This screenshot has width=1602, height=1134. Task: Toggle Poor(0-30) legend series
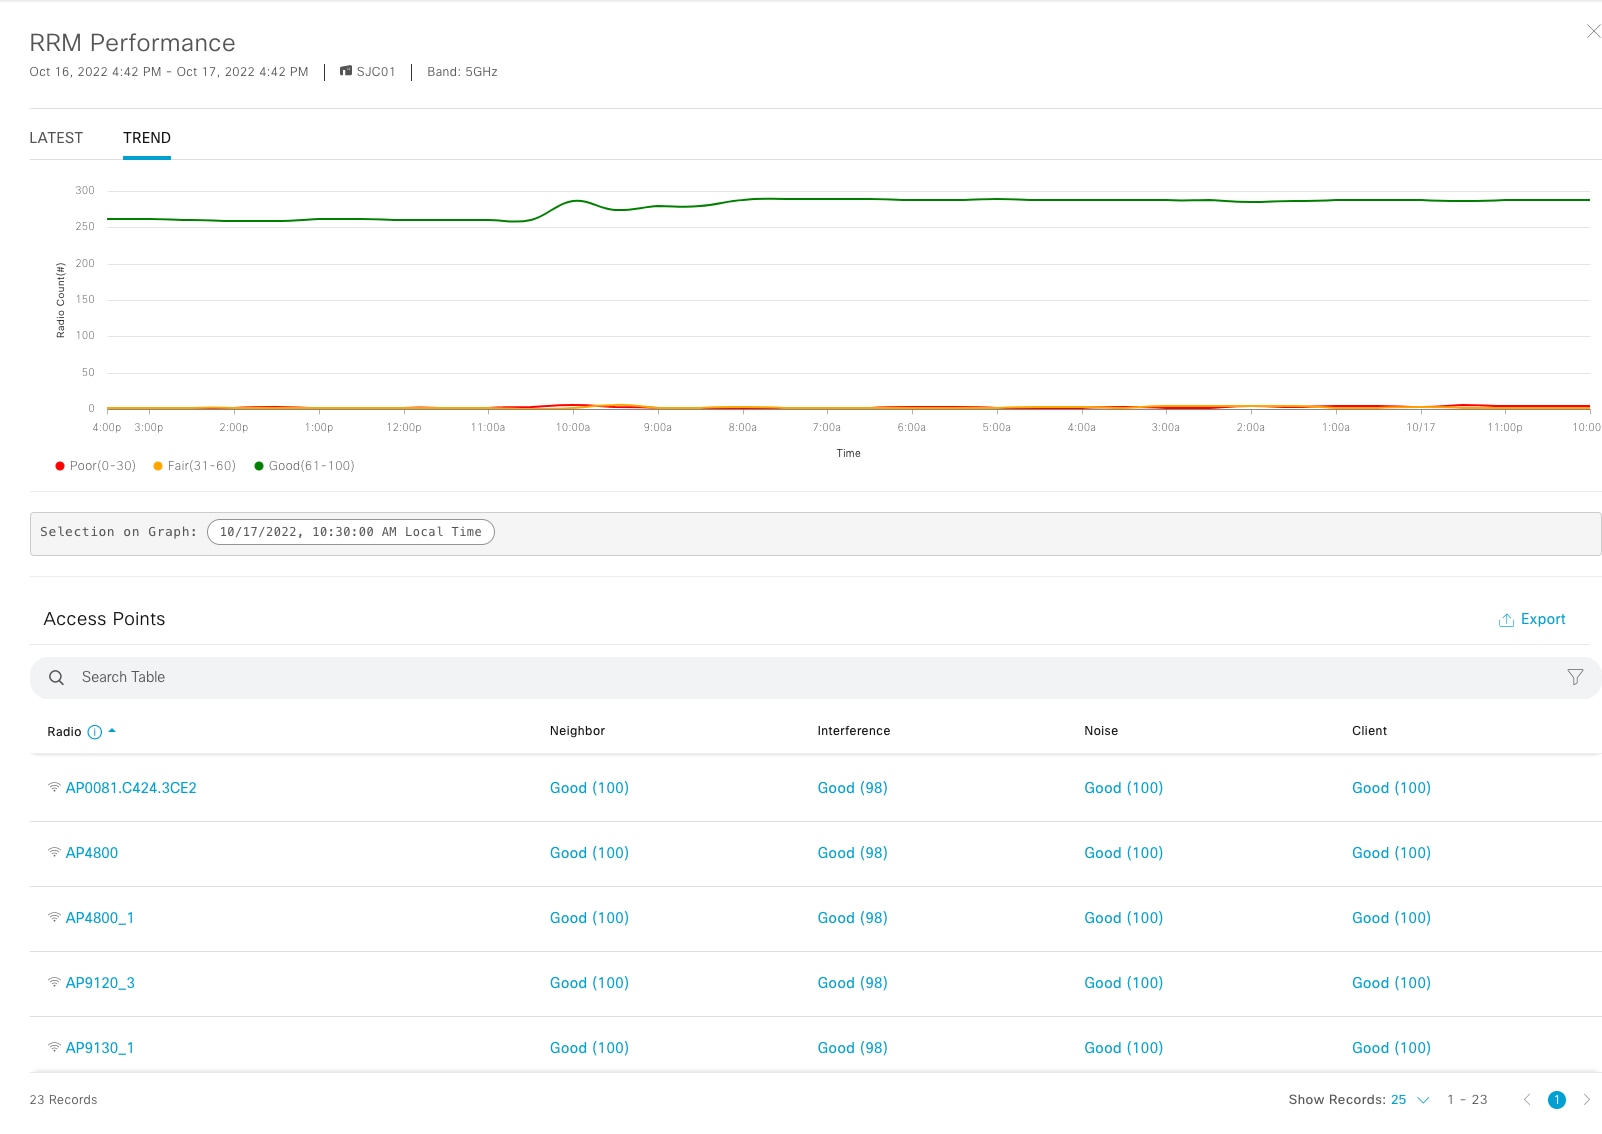pos(96,466)
